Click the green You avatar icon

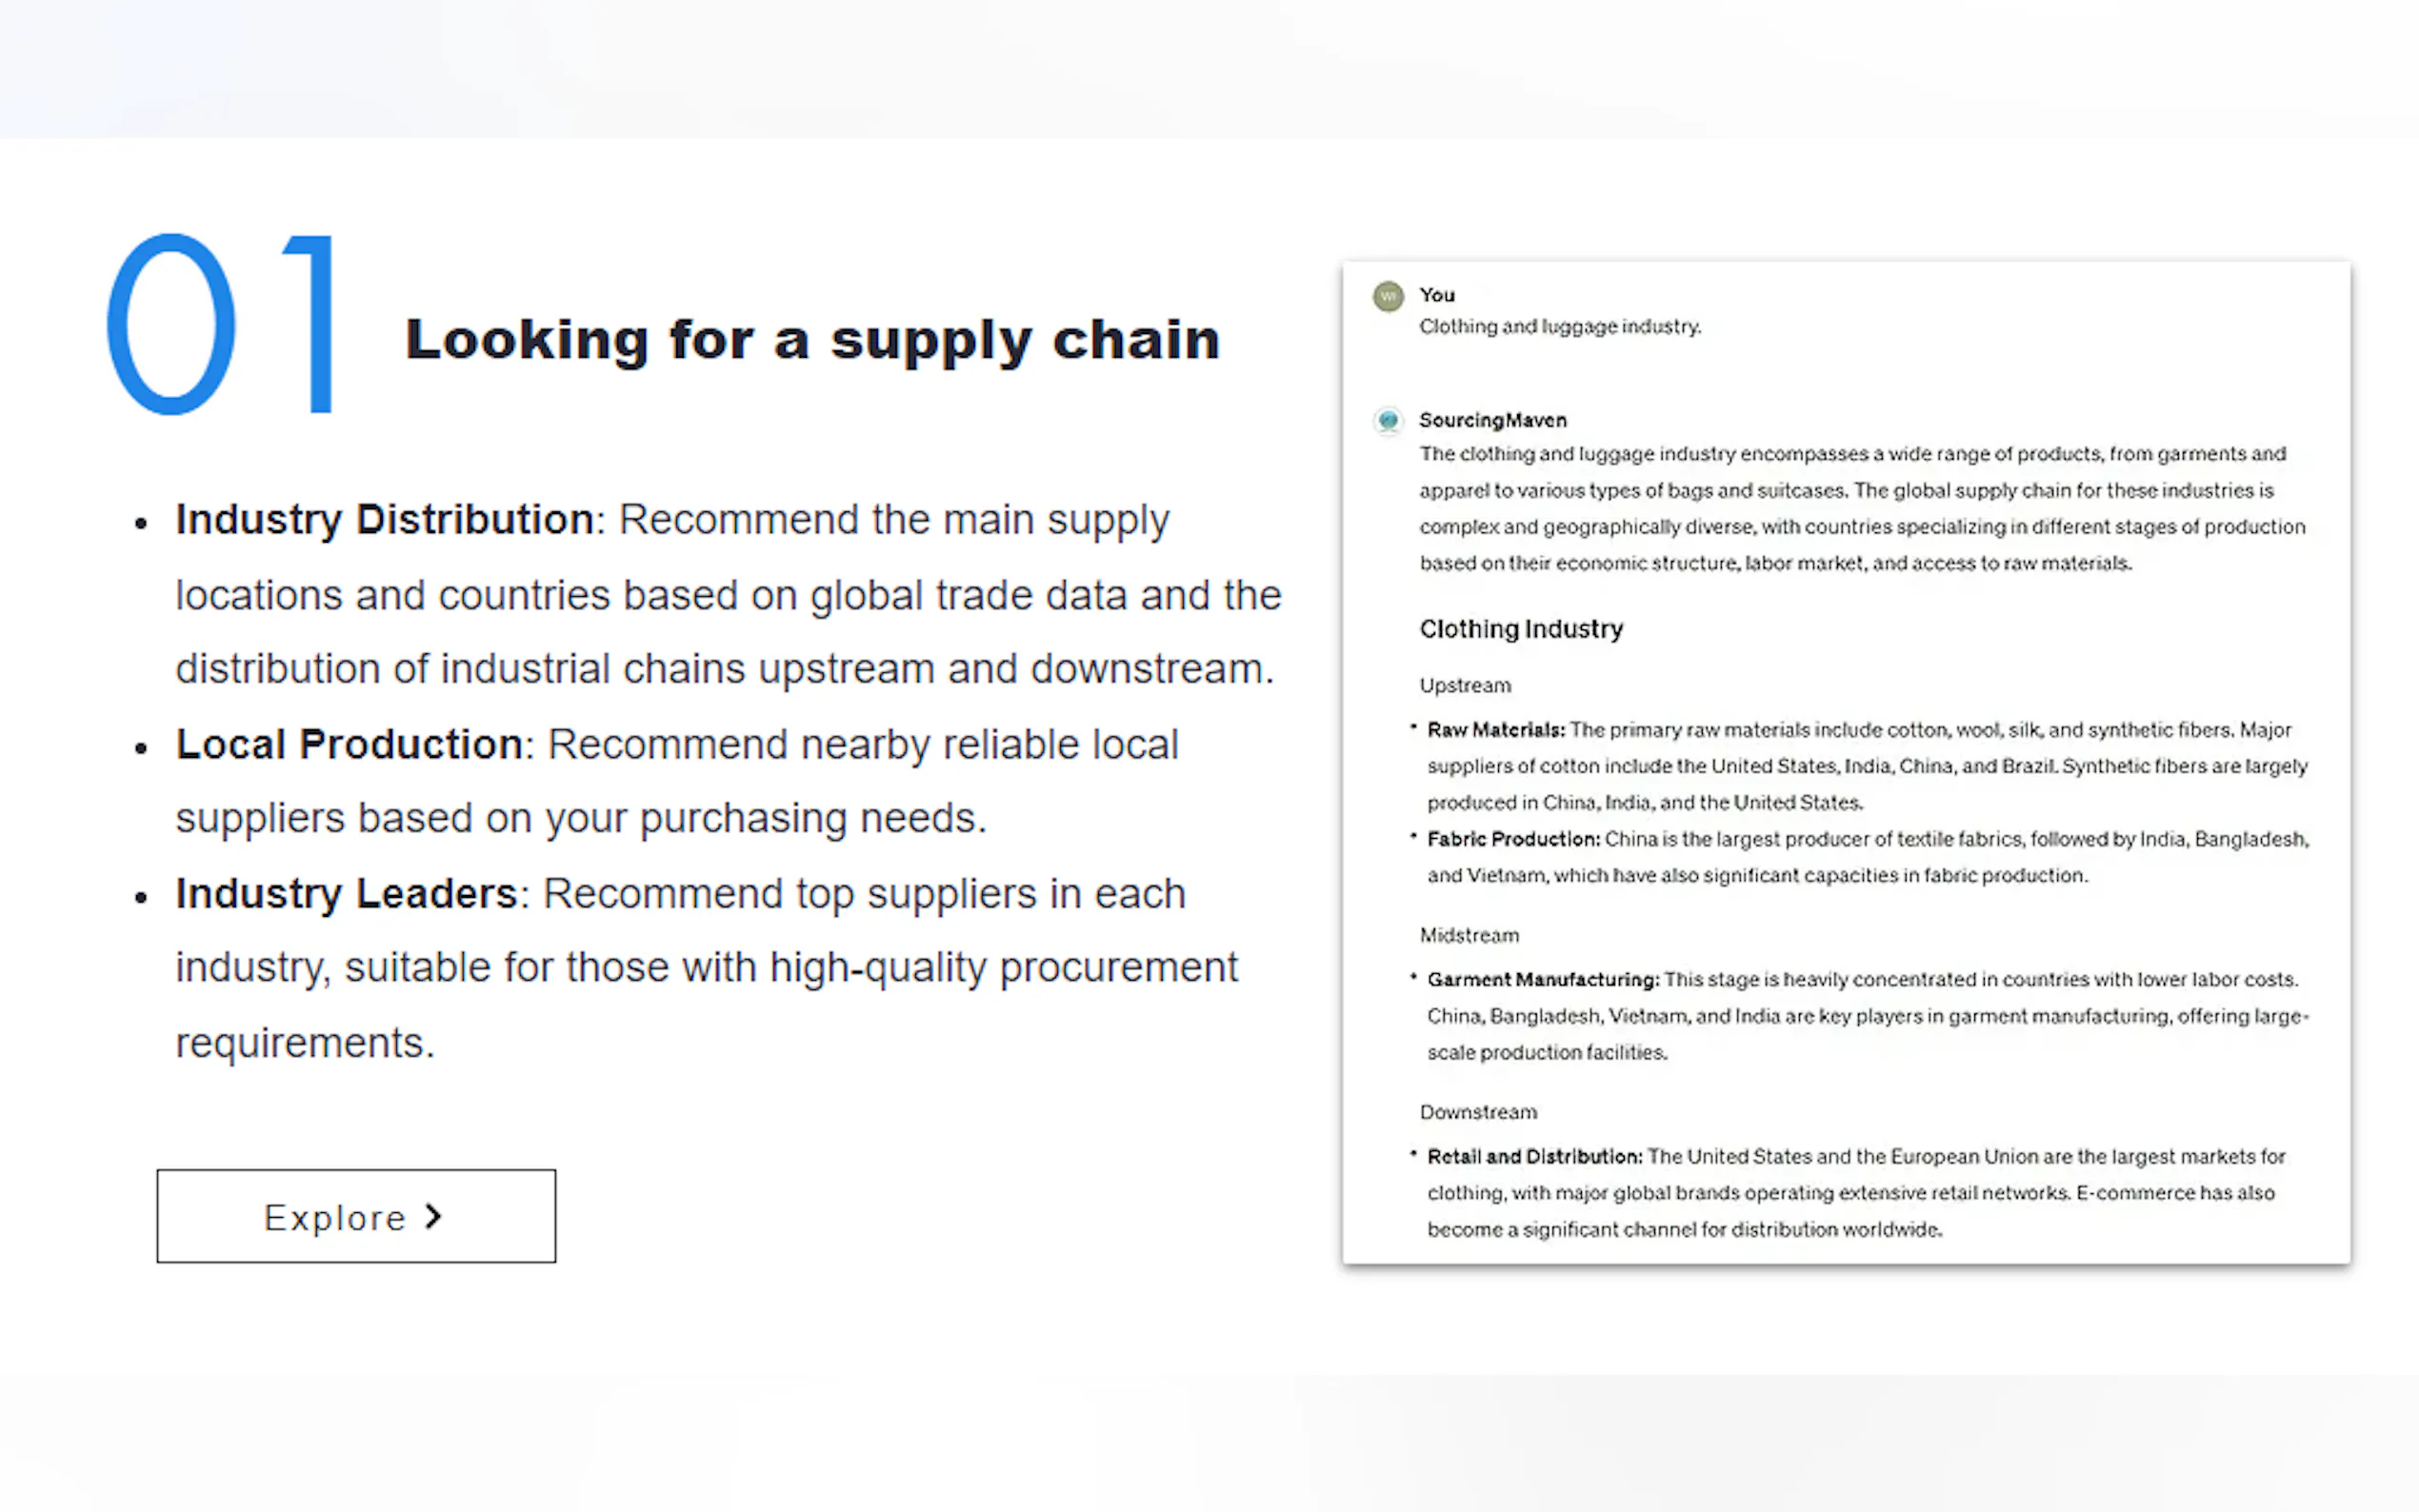click(x=1388, y=296)
